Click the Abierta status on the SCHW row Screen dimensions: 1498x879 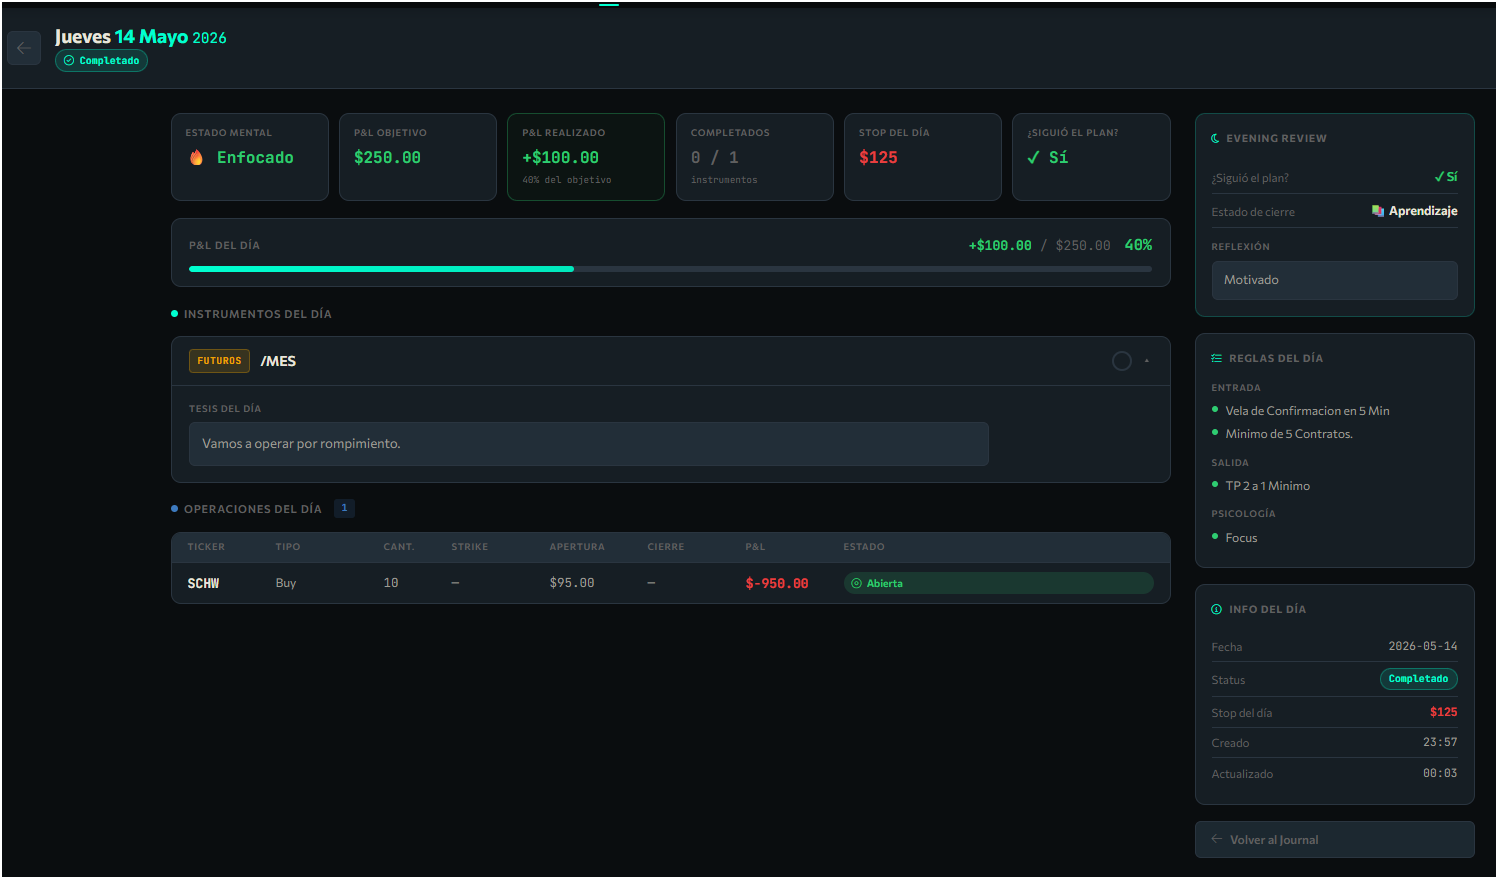point(998,583)
